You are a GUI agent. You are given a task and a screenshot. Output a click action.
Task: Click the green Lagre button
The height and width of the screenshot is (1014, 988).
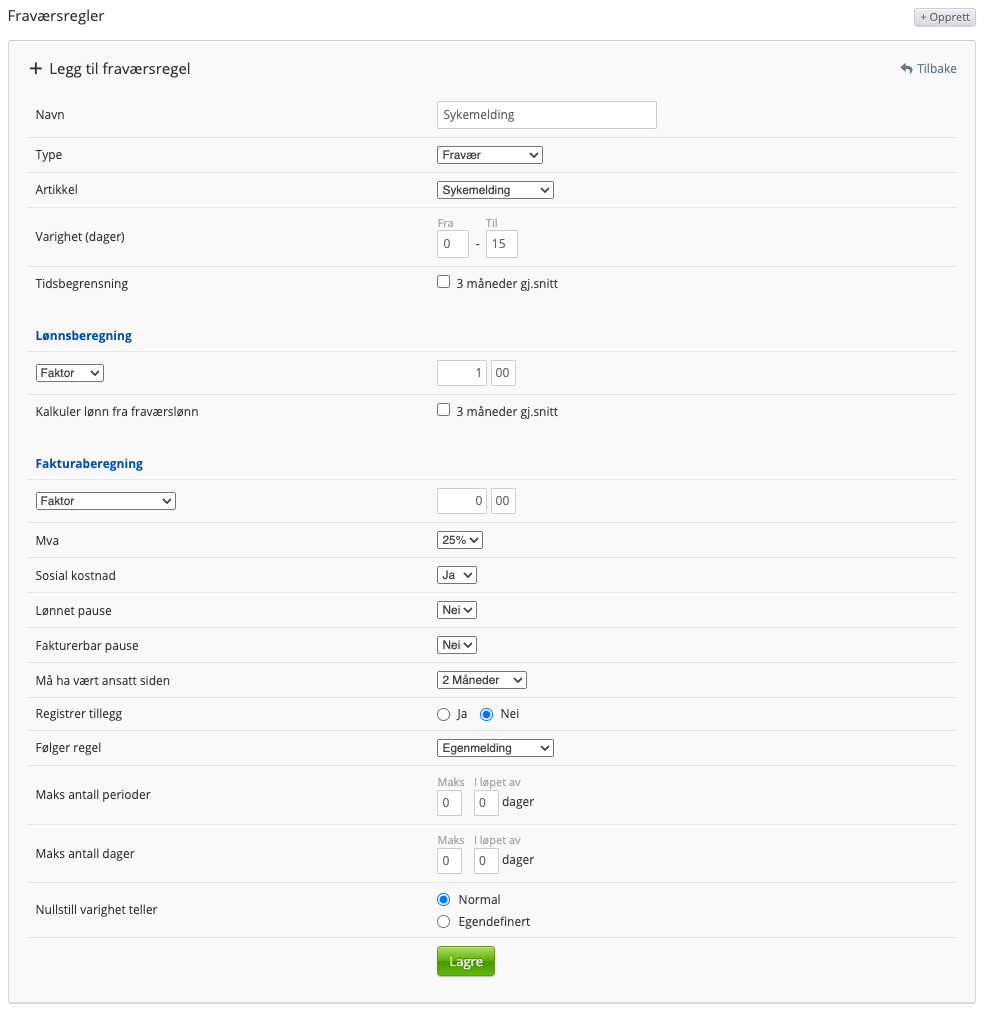[465, 961]
